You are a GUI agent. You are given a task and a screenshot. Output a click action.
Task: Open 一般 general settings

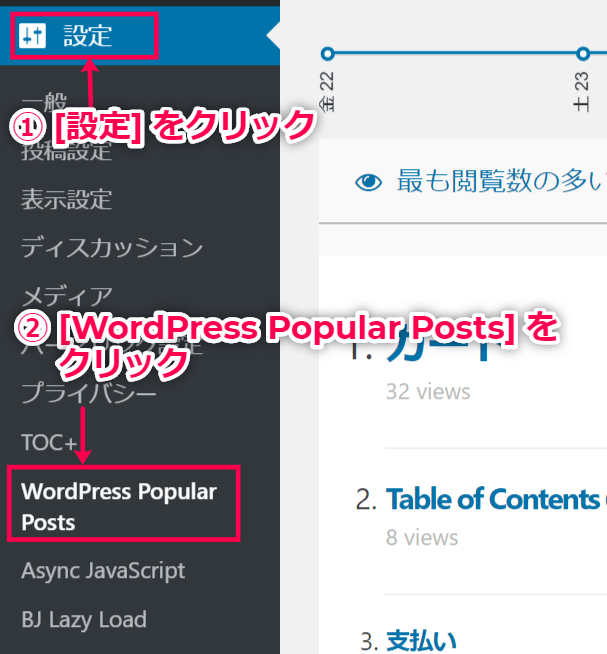(44, 101)
